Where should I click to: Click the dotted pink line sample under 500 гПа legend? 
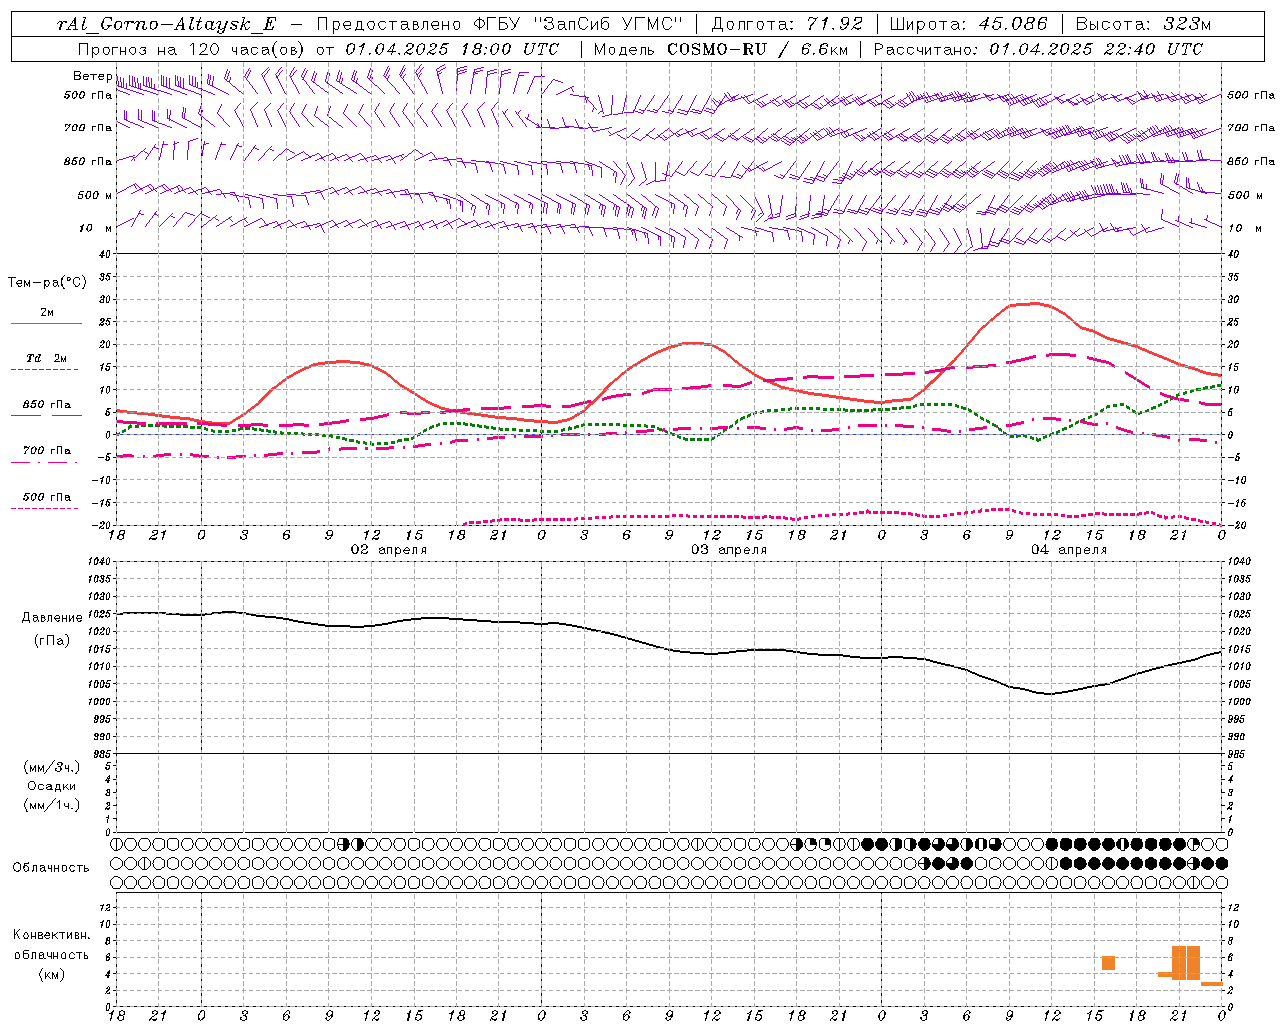45,509
